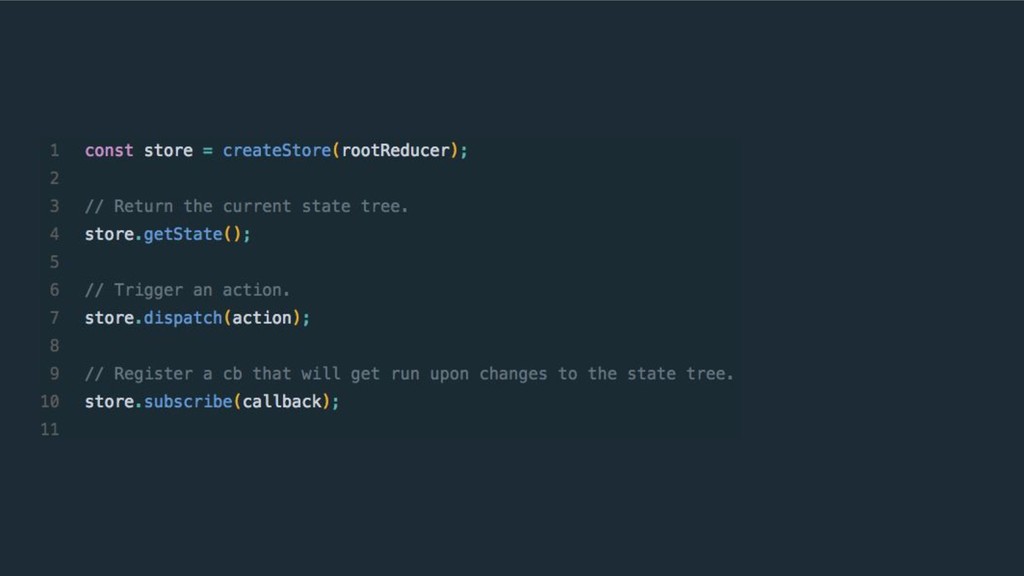Screen dimensions: 1024x576
Task: Click line number 11 in the gutter
Action: 50,430
